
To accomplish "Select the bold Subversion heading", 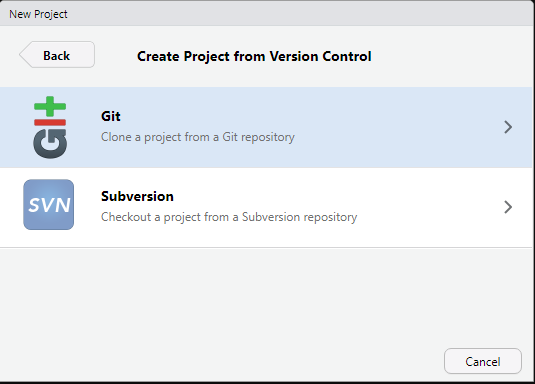I will (137, 196).
